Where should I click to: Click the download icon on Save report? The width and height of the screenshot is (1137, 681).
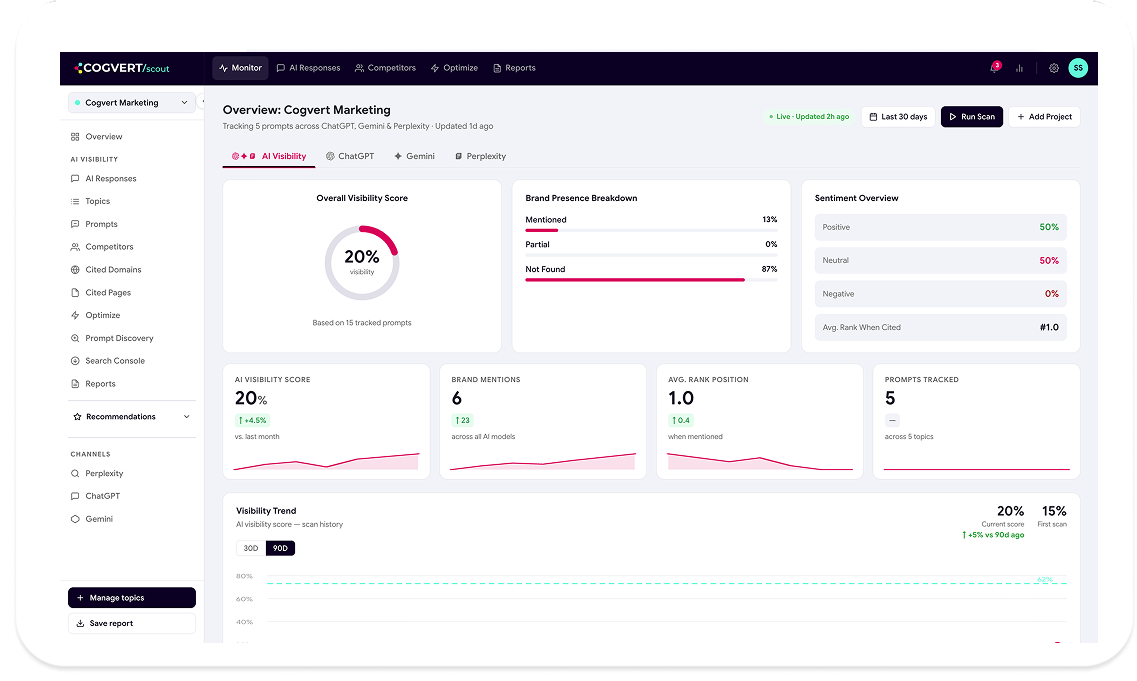80,624
